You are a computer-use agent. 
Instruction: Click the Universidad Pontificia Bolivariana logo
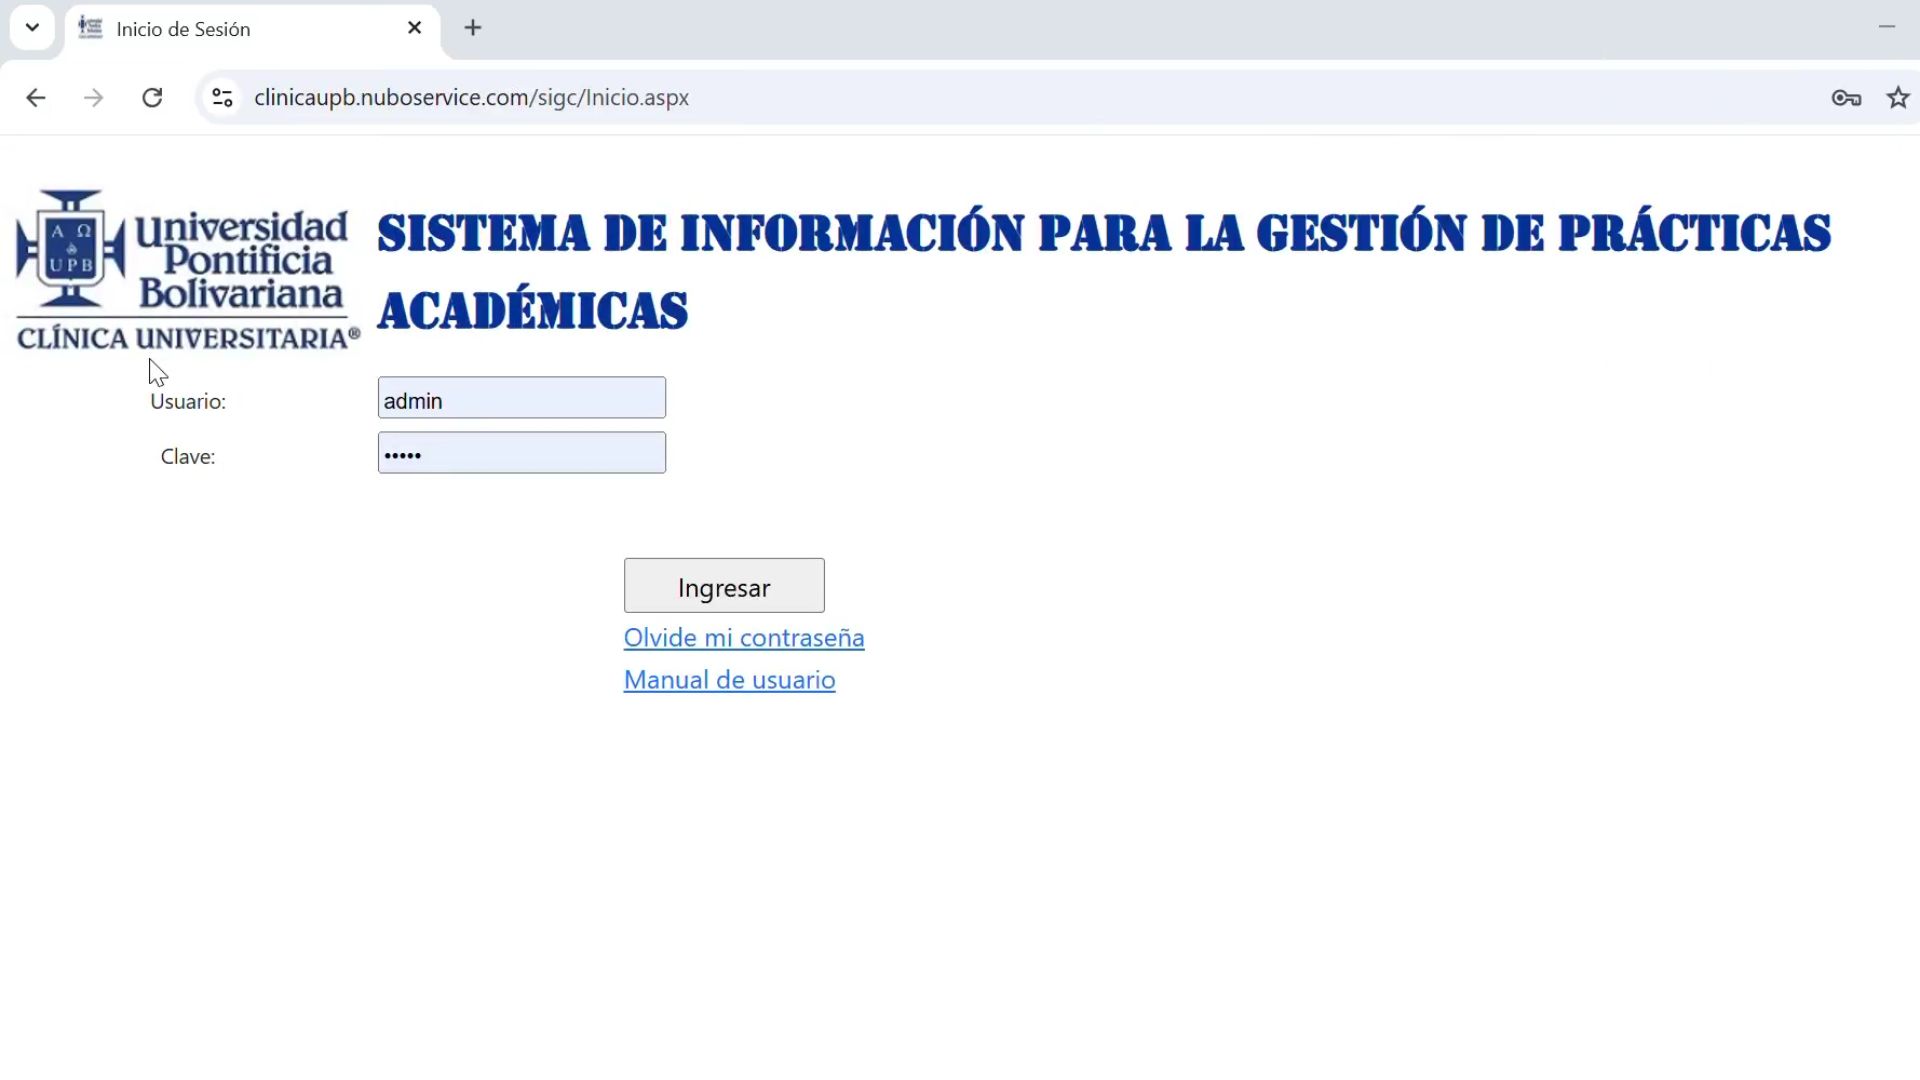coord(186,270)
